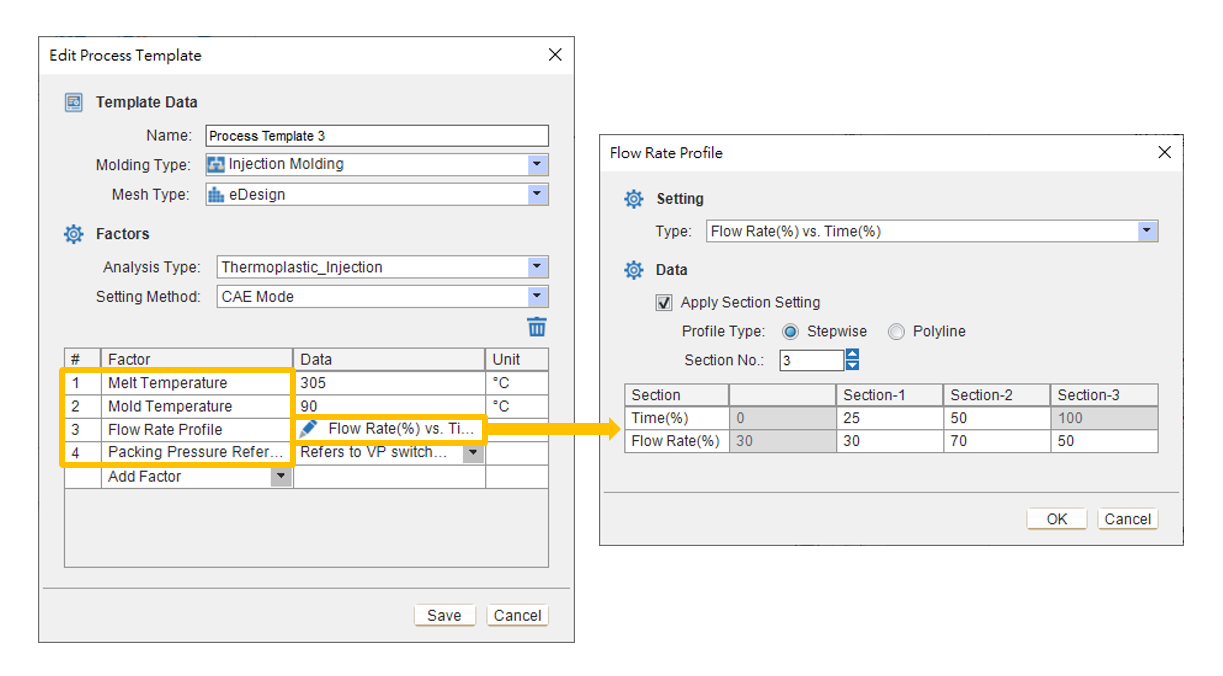Click the Section-2 column header
The image size is (1223, 676).
(997, 395)
